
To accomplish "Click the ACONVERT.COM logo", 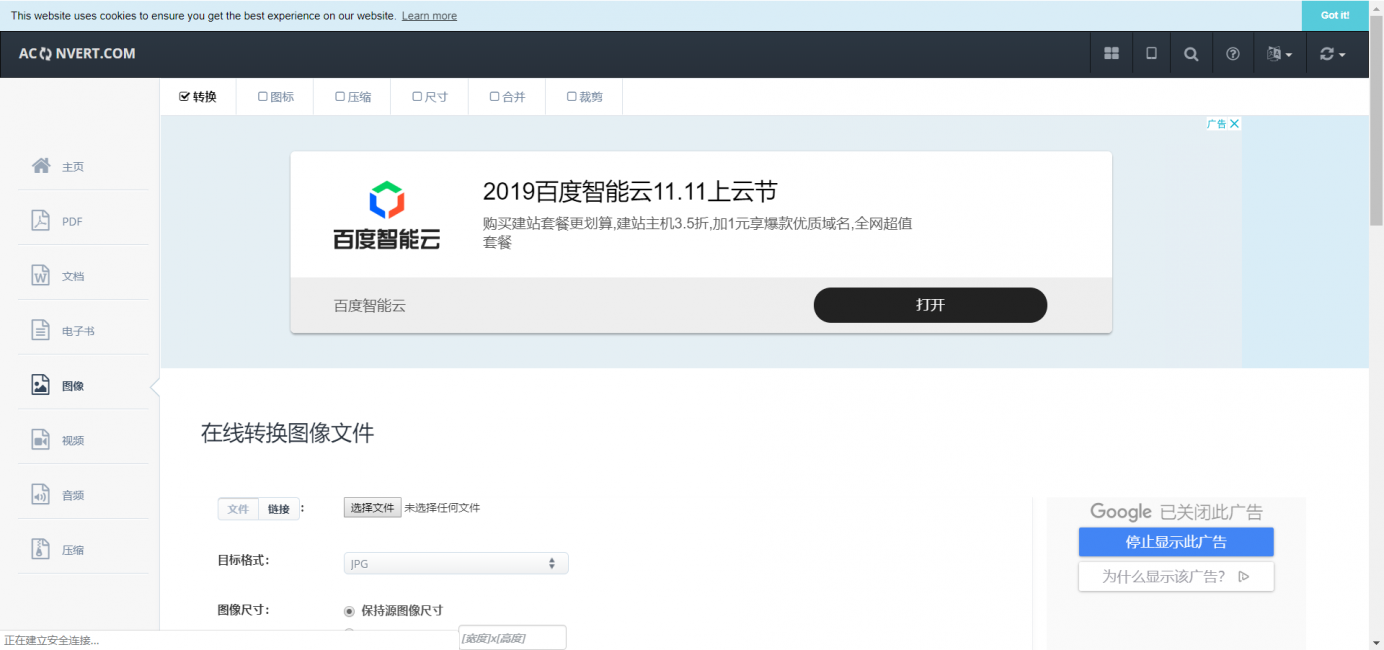I will point(77,54).
